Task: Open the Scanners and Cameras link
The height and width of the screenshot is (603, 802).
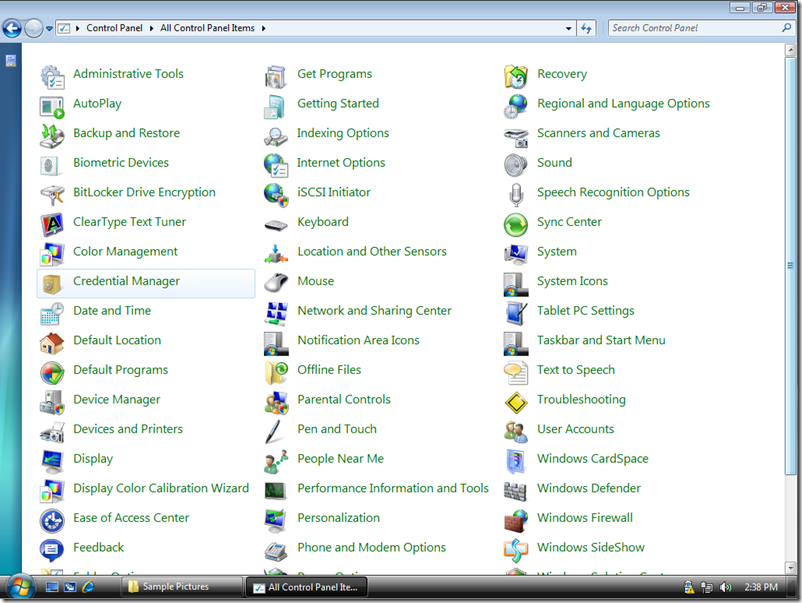Action: 598,133
